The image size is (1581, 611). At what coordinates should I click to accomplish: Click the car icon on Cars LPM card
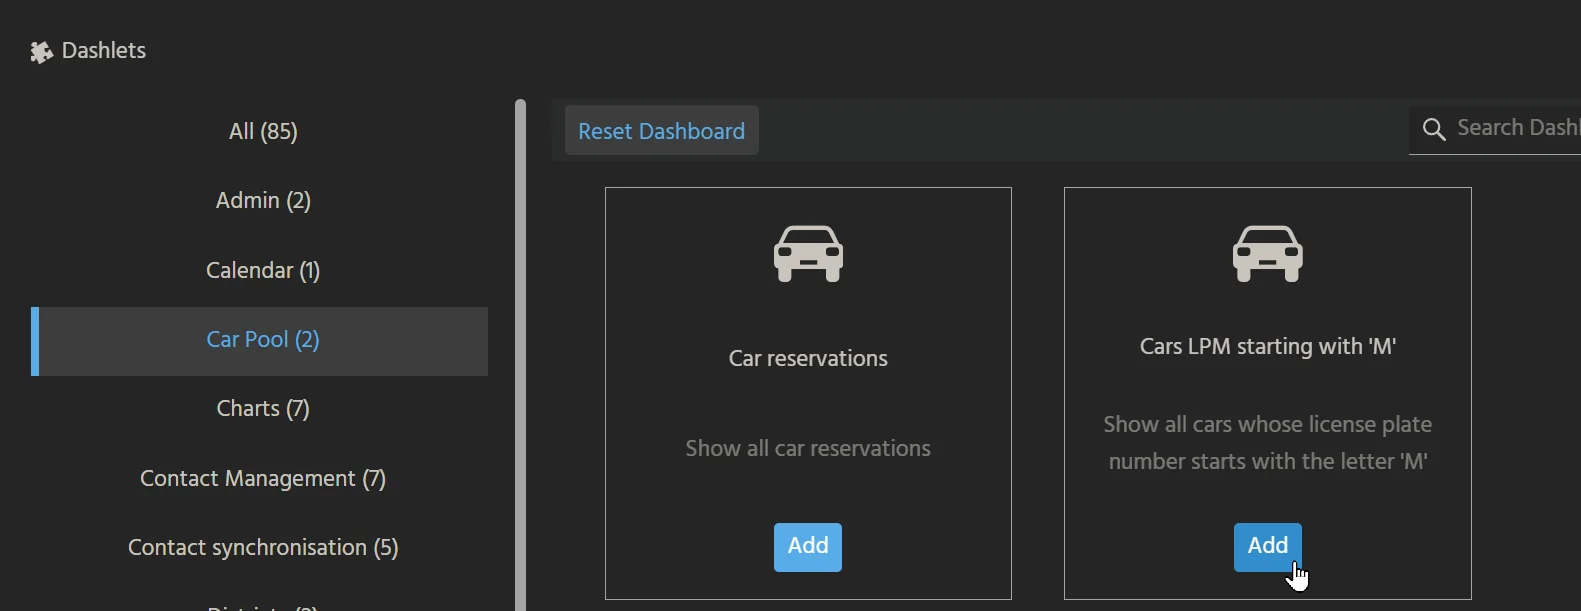(x=1267, y=253)
